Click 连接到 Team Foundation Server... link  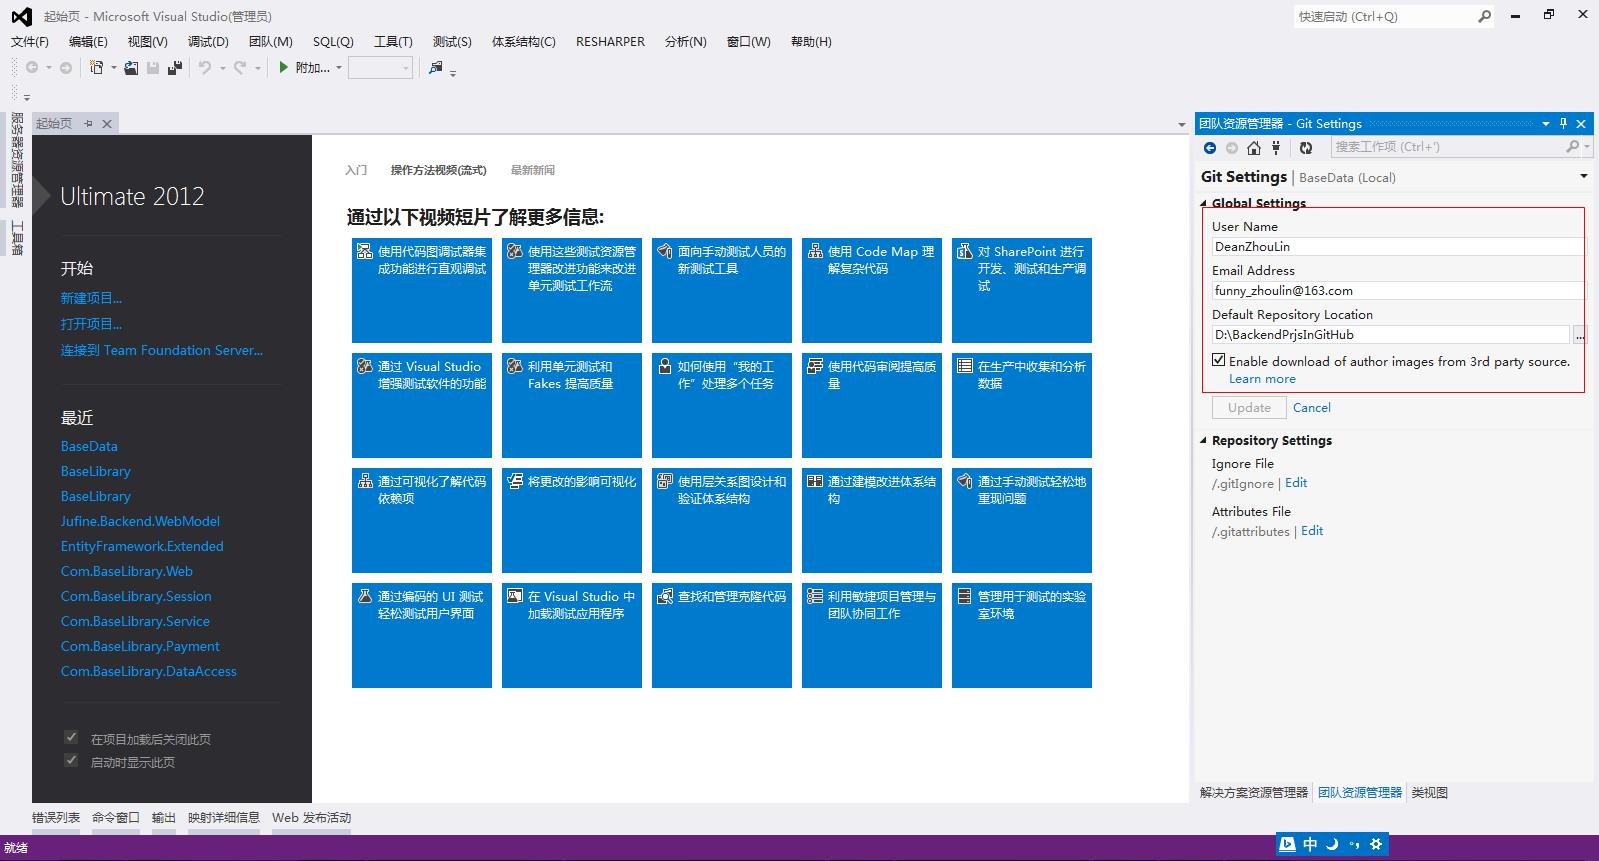[162, 350]
